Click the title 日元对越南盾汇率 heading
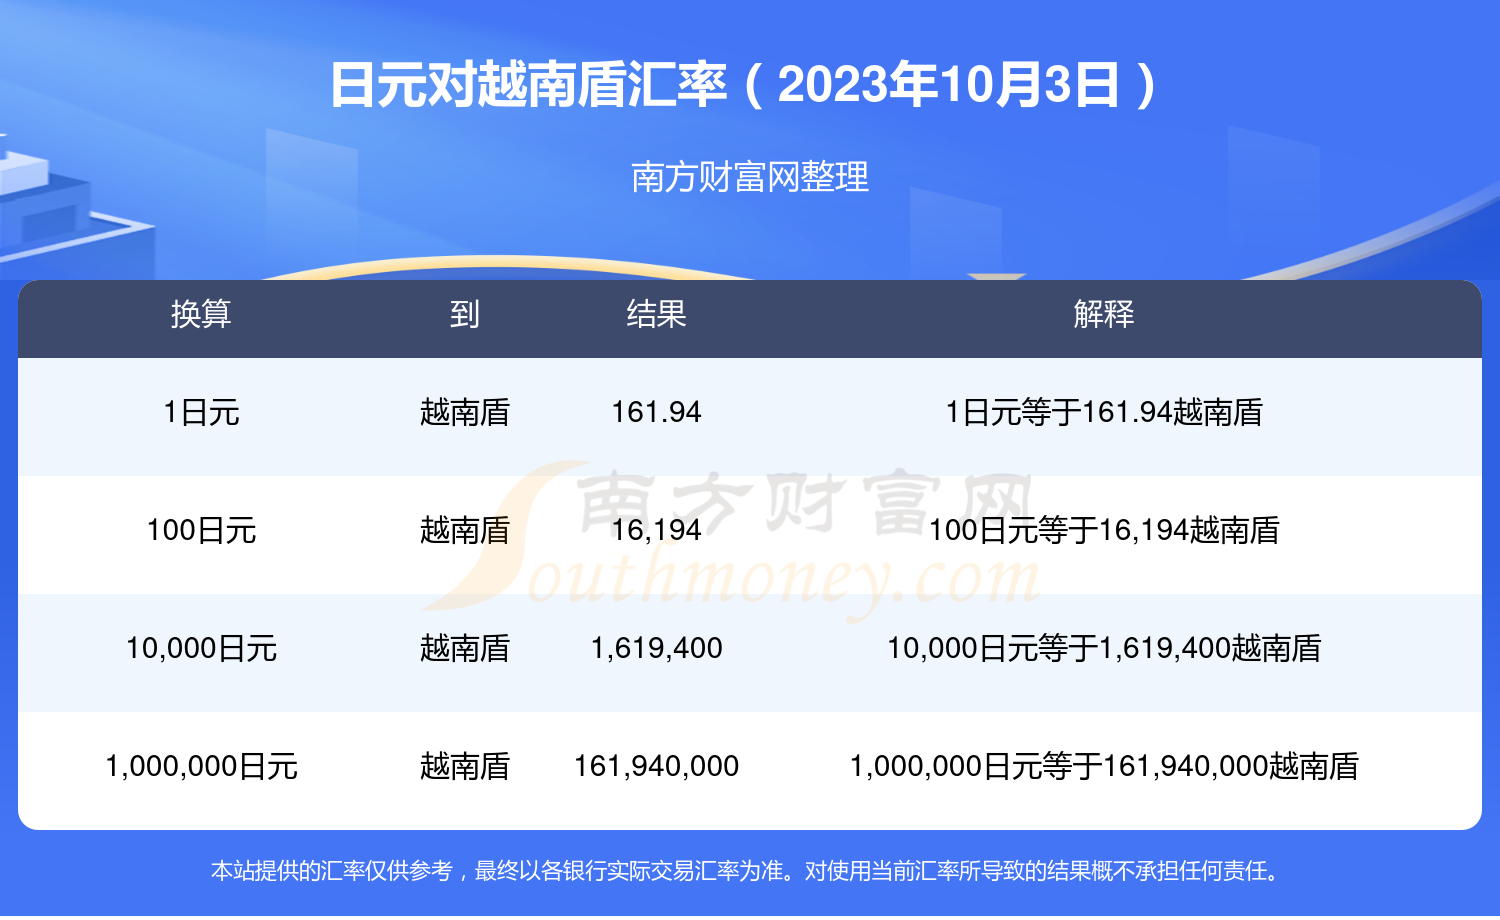 tap(746, 84)
